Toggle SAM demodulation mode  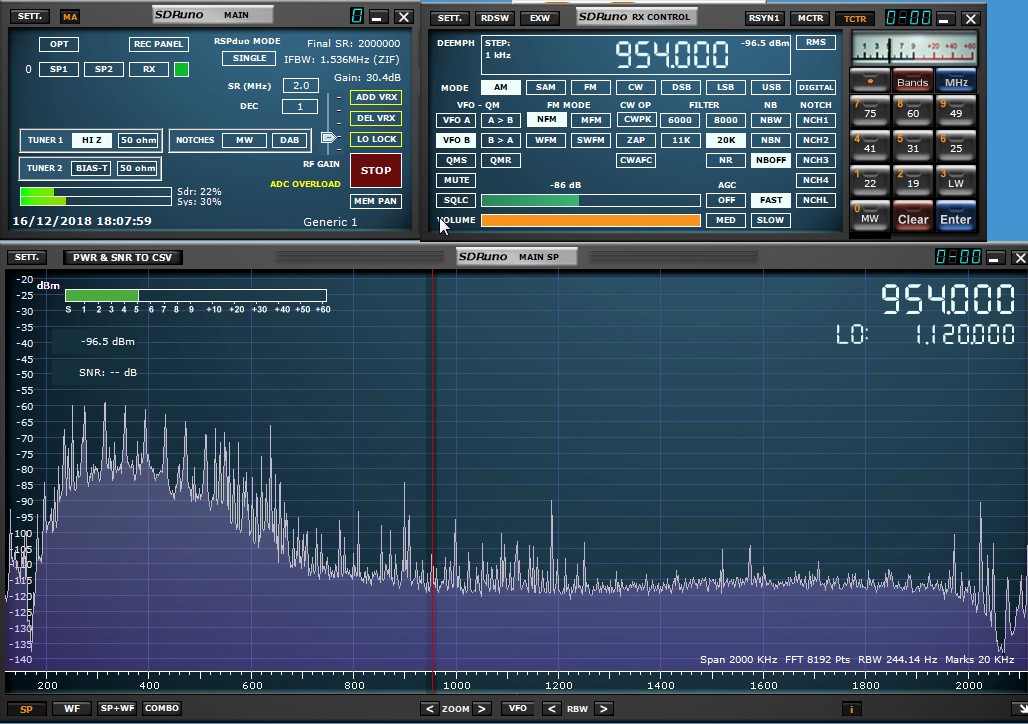[x=545, y=87]
